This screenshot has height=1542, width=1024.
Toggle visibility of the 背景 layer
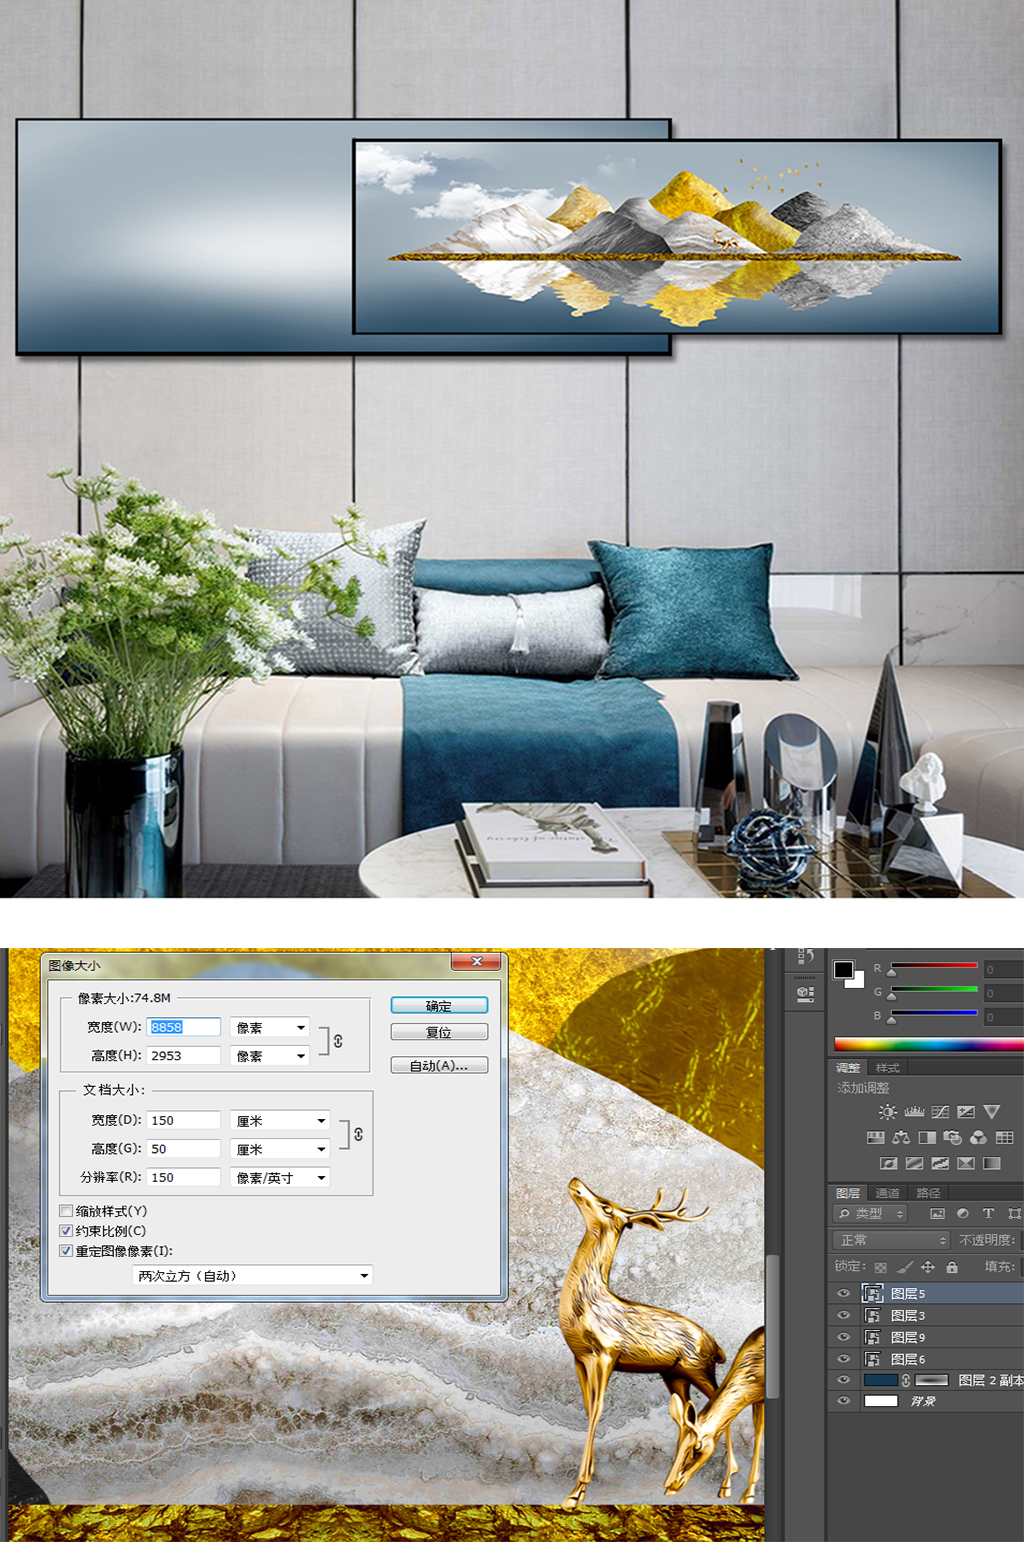click(x=843, y=1401)
